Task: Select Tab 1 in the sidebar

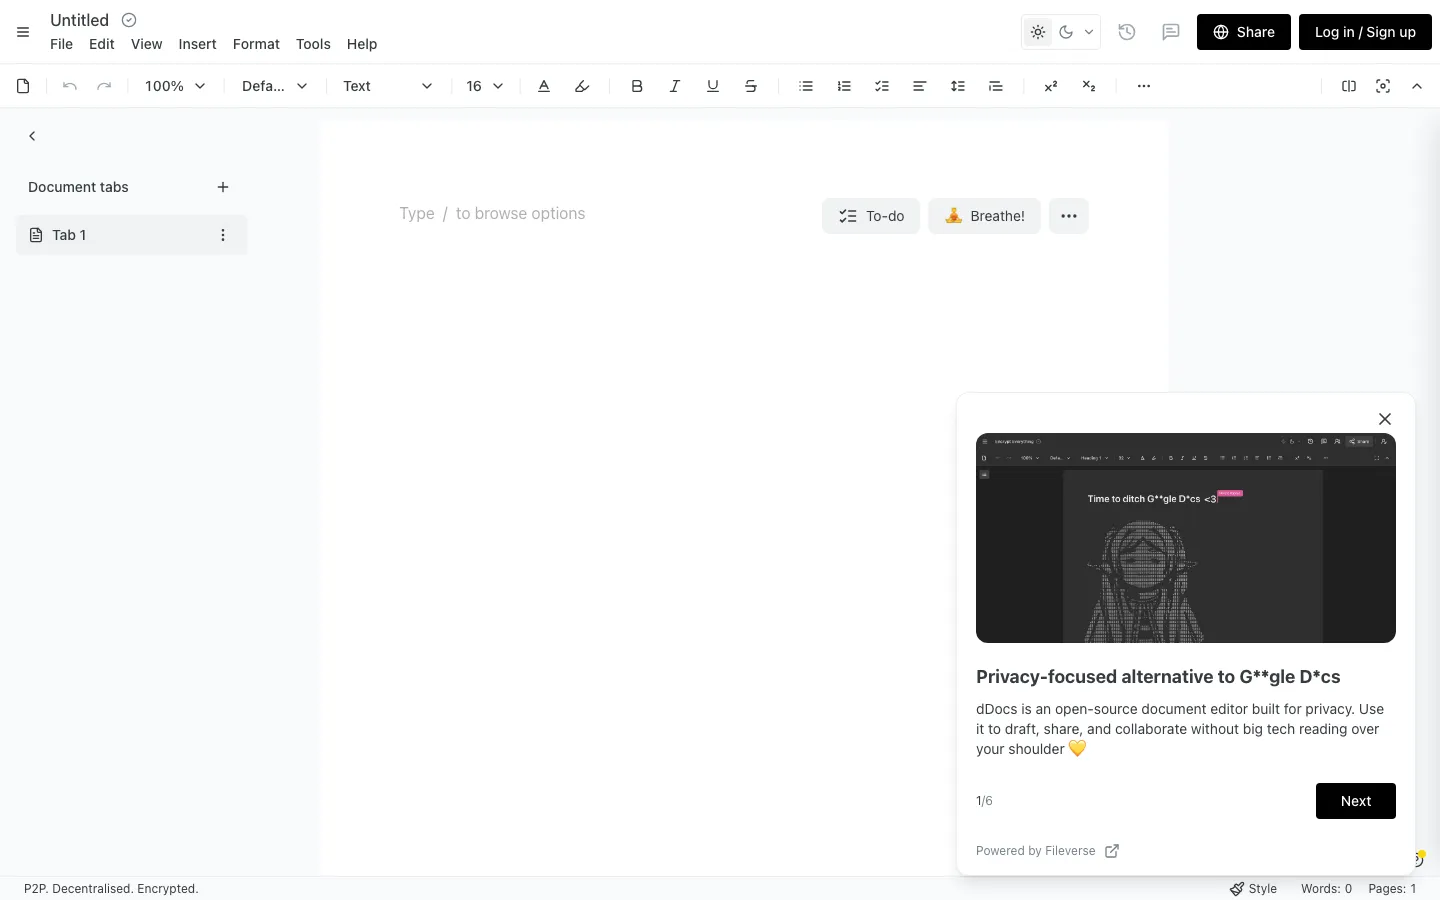Action: (x=131, y=235)
